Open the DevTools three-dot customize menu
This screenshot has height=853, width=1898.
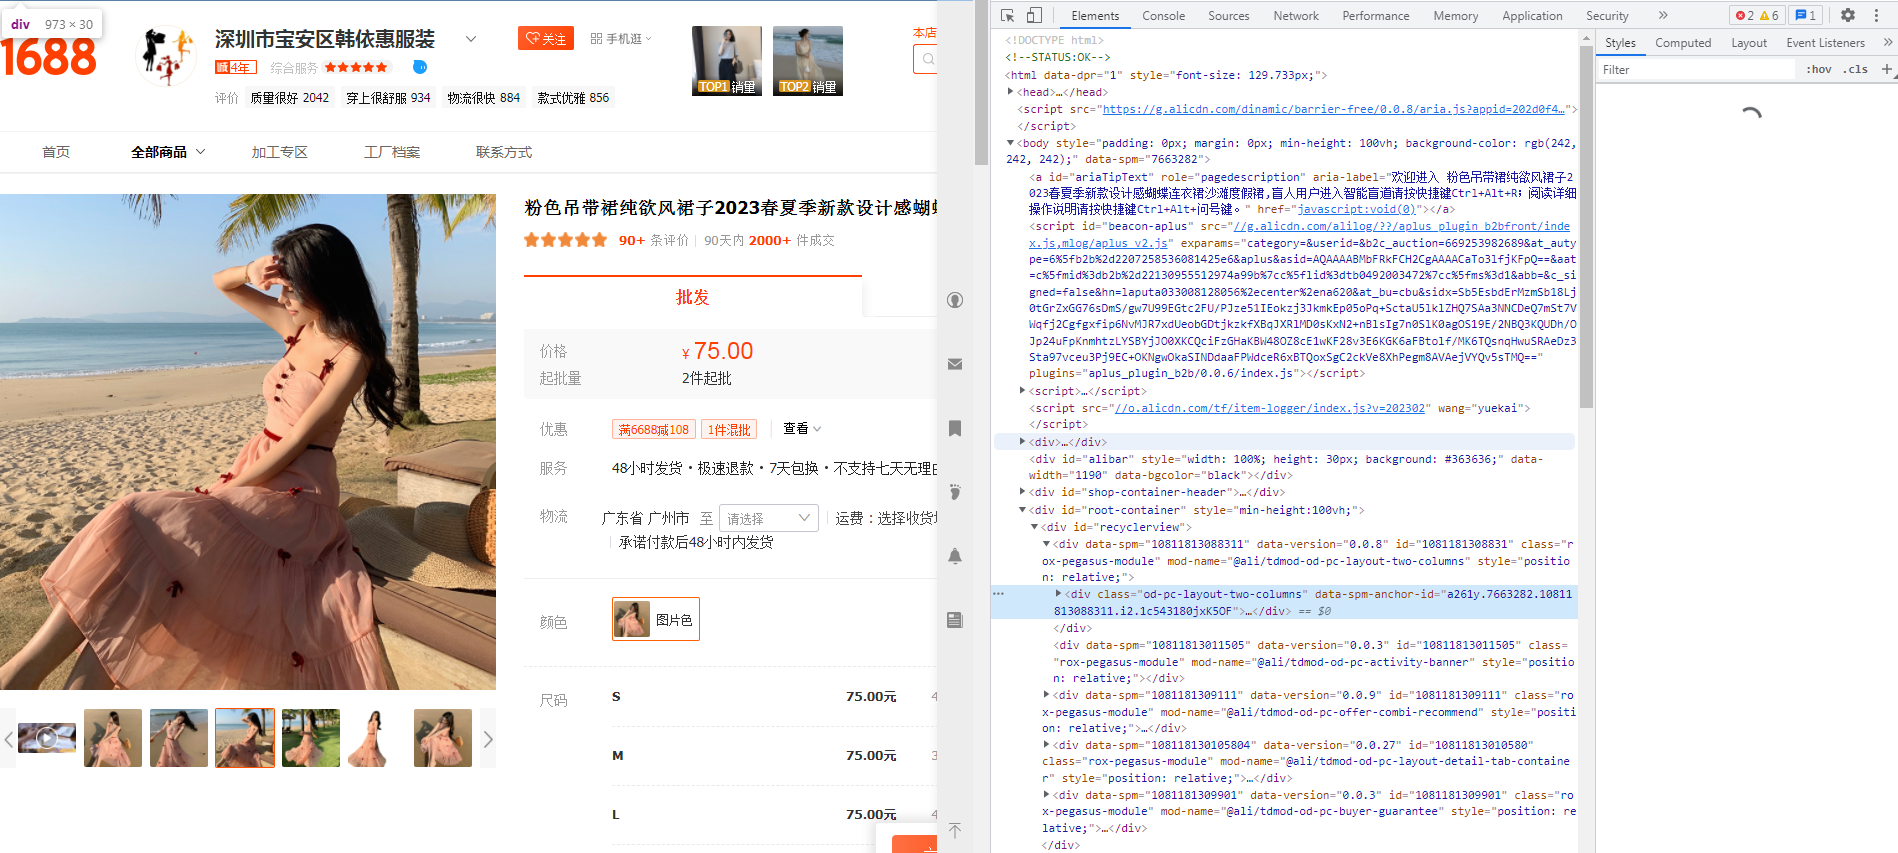pyautogui.click(x=1876, y=15)
